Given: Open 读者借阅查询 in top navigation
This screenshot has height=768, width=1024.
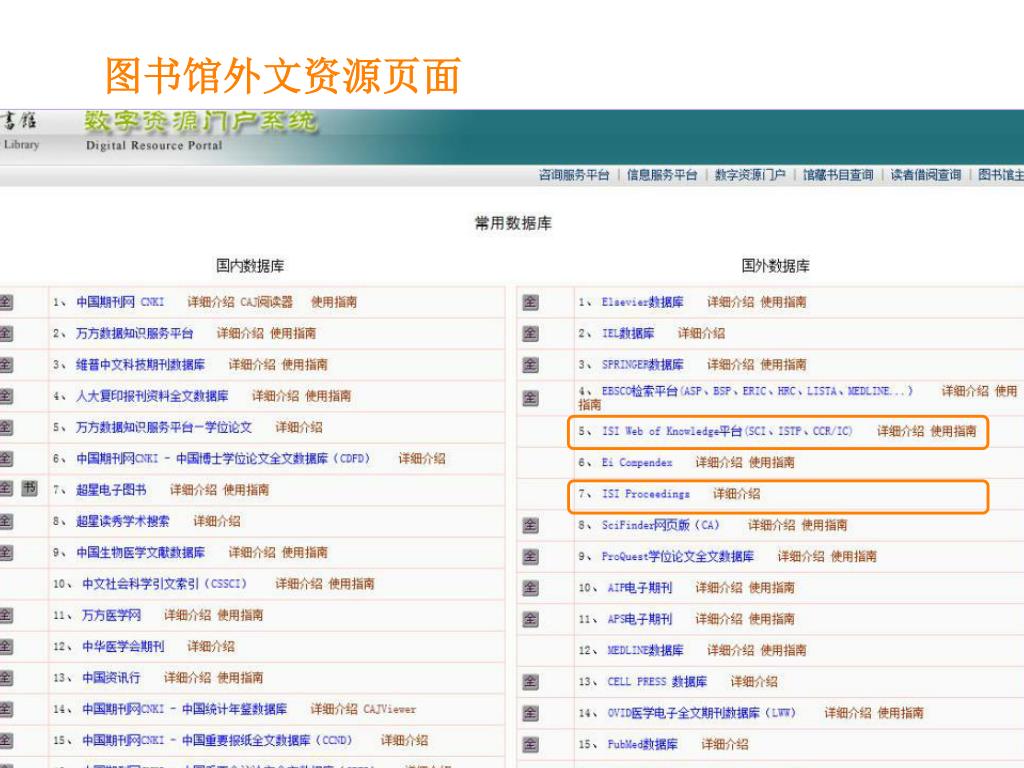Looking at the screenshot, I should 926,175.
